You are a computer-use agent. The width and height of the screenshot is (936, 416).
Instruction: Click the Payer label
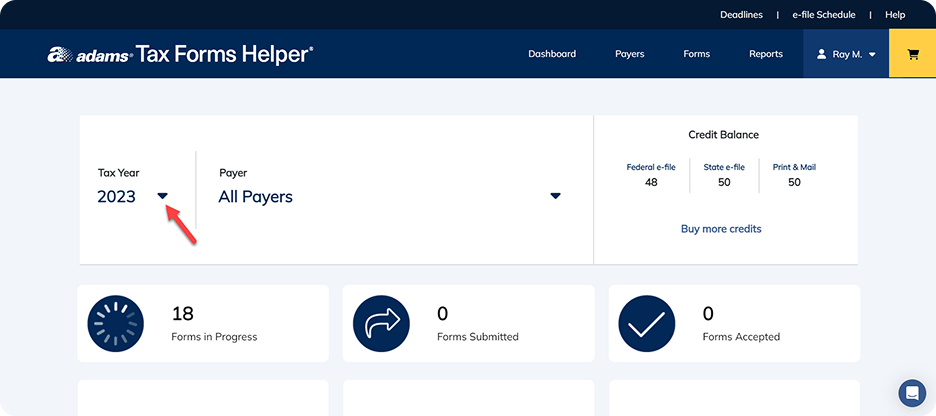(x=233, y=172)
